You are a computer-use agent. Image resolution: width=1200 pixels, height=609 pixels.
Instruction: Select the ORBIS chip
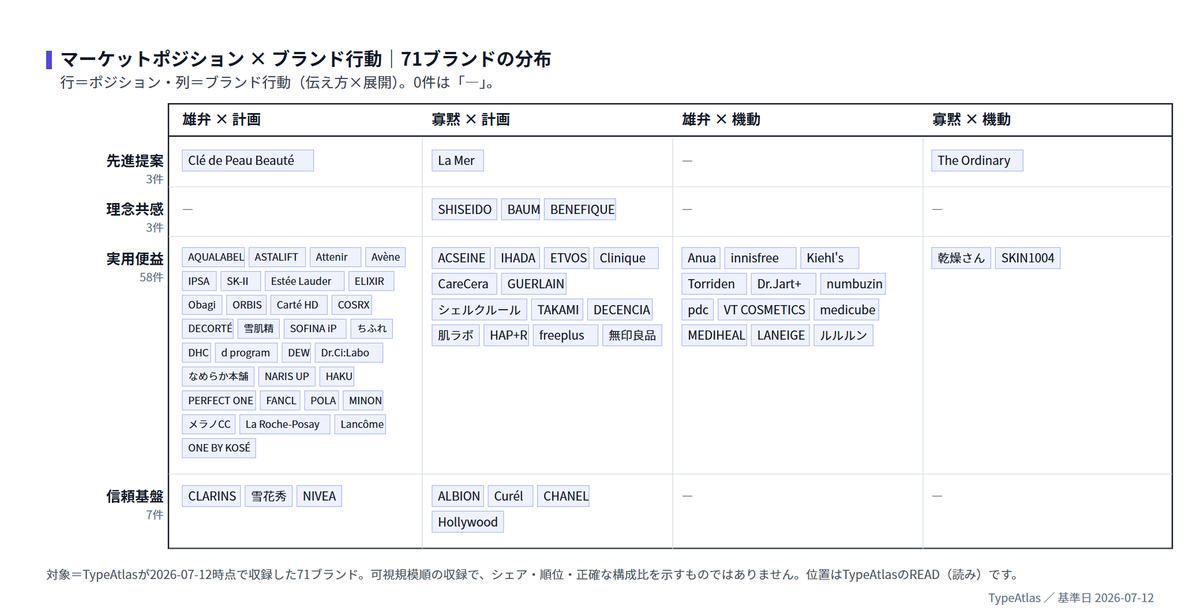(x=246, y=305)
